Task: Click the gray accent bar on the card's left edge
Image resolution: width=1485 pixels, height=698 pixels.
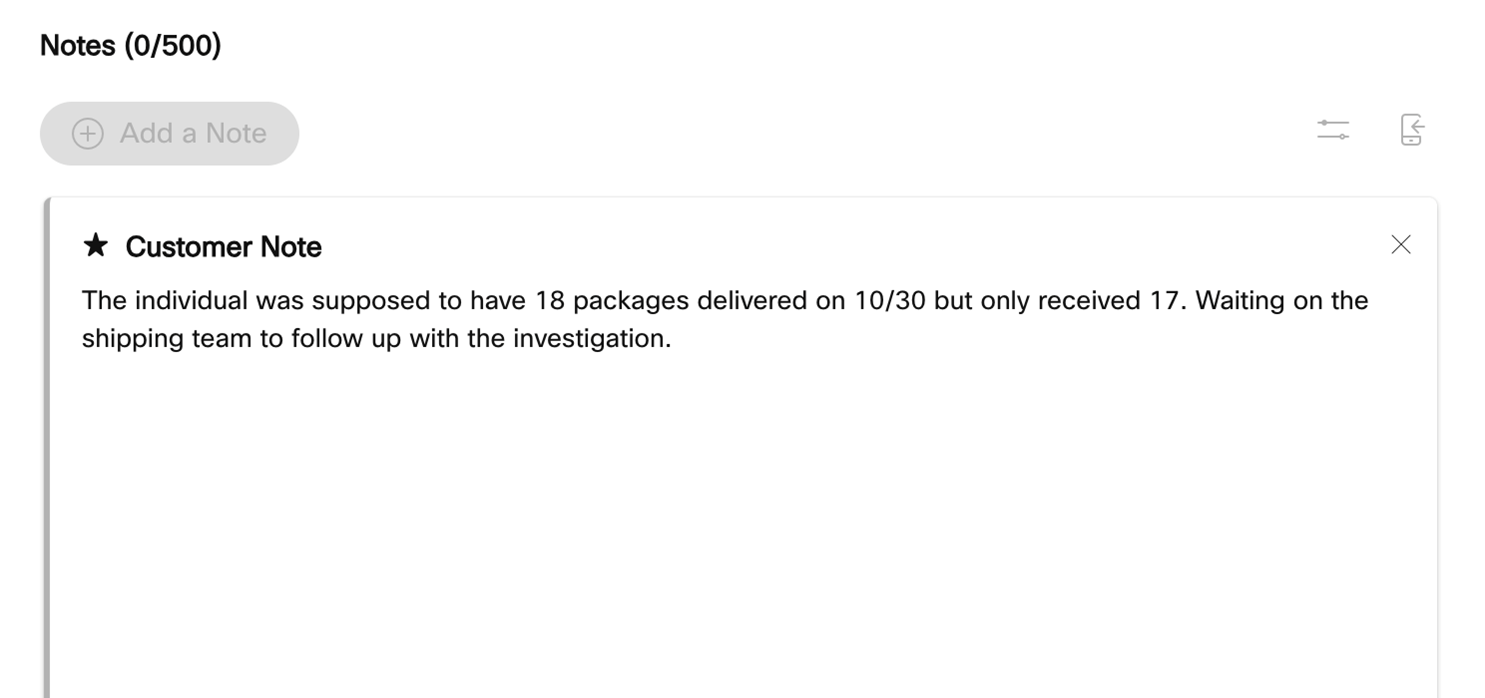Action: 46,448
